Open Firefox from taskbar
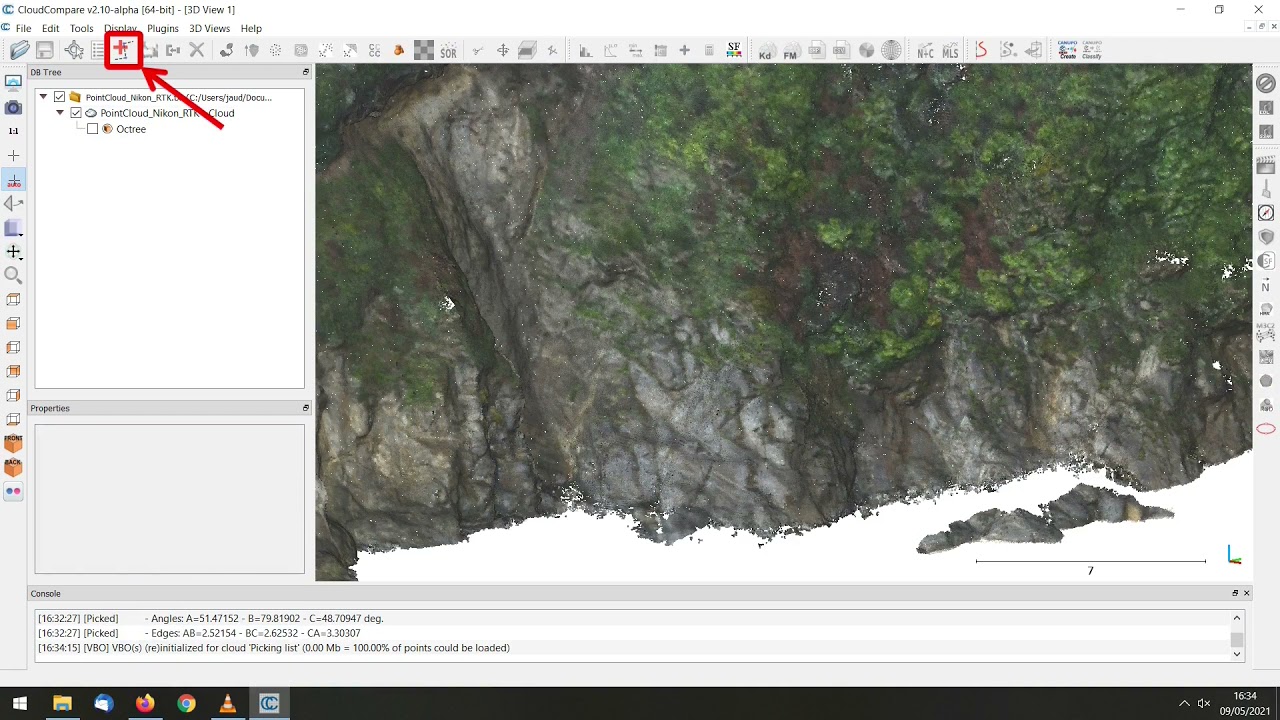Screen dimensions: 1280x720 [x=145, y=704]
